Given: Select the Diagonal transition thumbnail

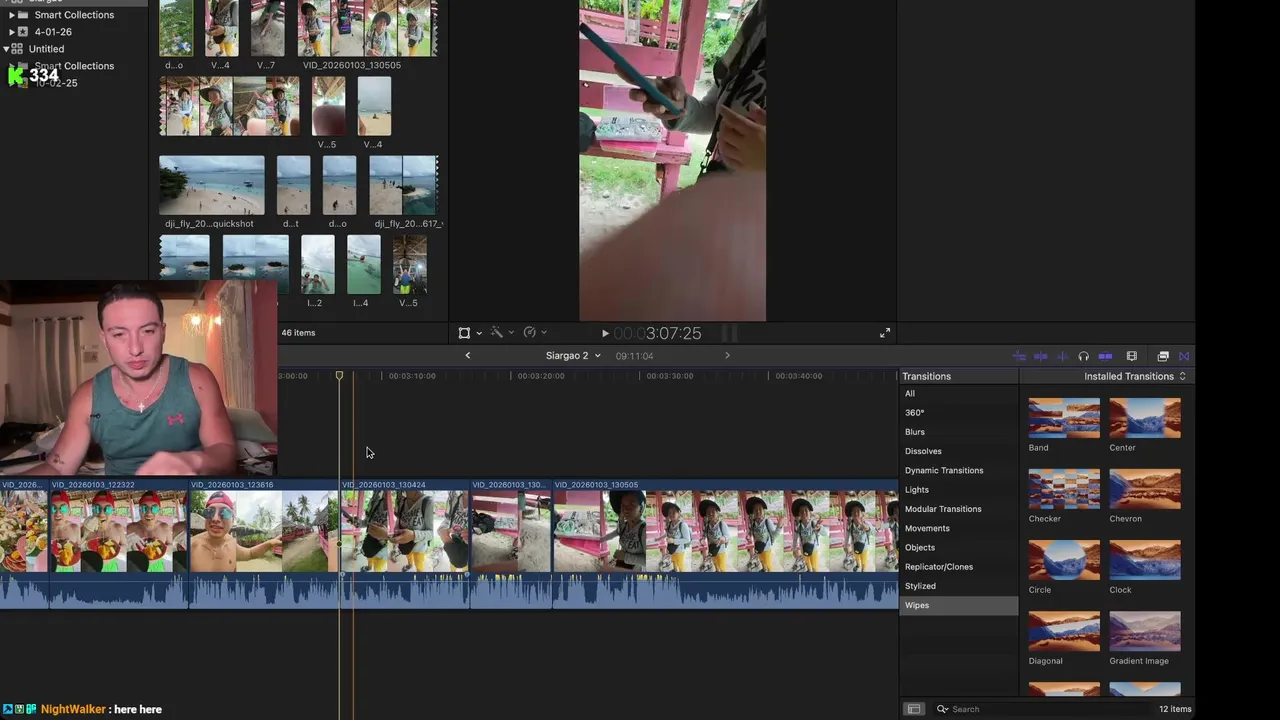Looking at the screenshot, I should 1064,631.
